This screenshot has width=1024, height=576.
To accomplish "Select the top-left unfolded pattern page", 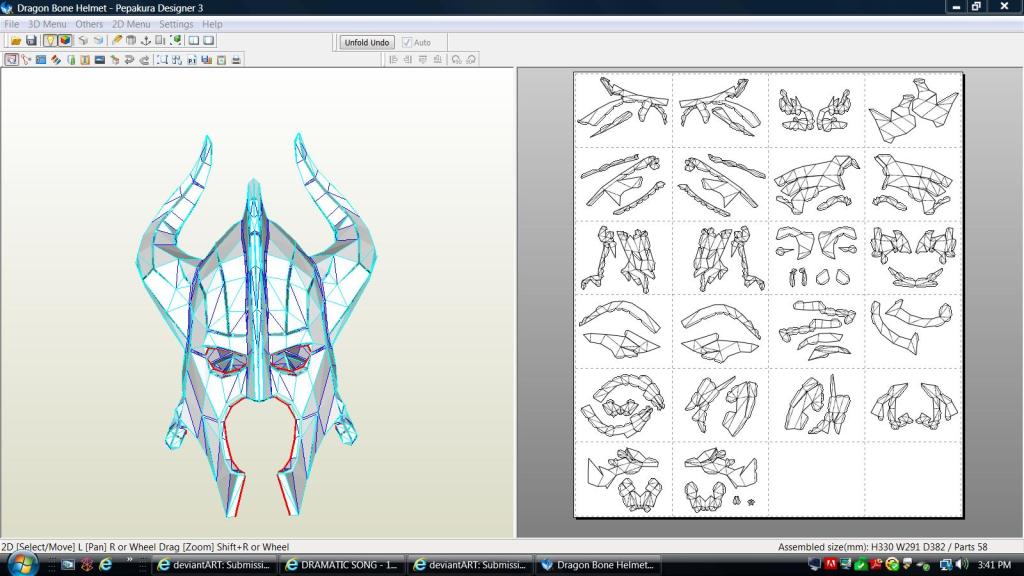I will 623,109.
